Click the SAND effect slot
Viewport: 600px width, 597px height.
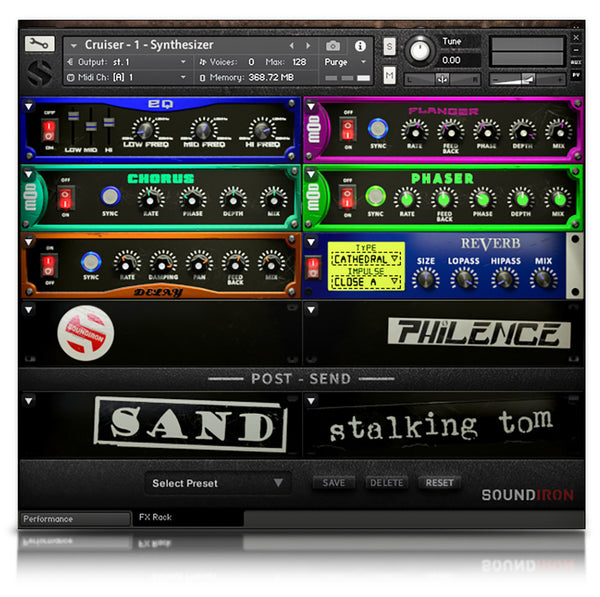pos(190,426)
